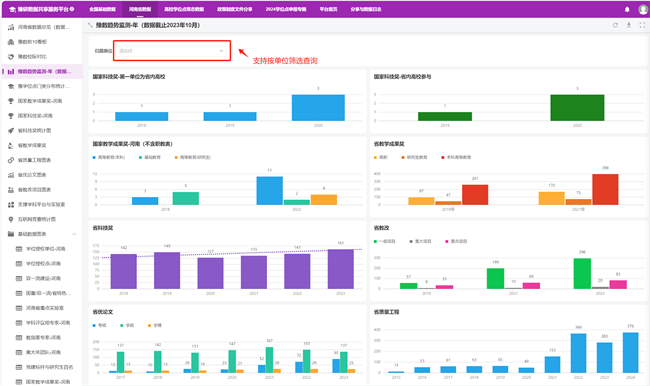Open the 高校学位点常态数据 tab
The image size is (650, 386).
coord(184,9)
